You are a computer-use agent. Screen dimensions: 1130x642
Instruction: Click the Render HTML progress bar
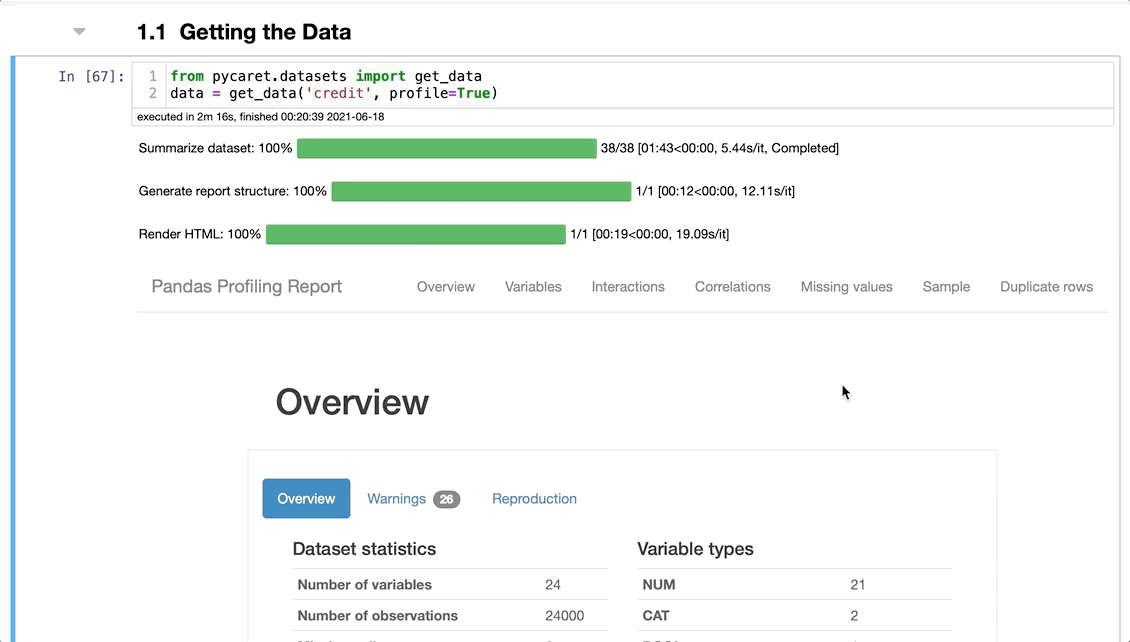[x=415, y=235]
